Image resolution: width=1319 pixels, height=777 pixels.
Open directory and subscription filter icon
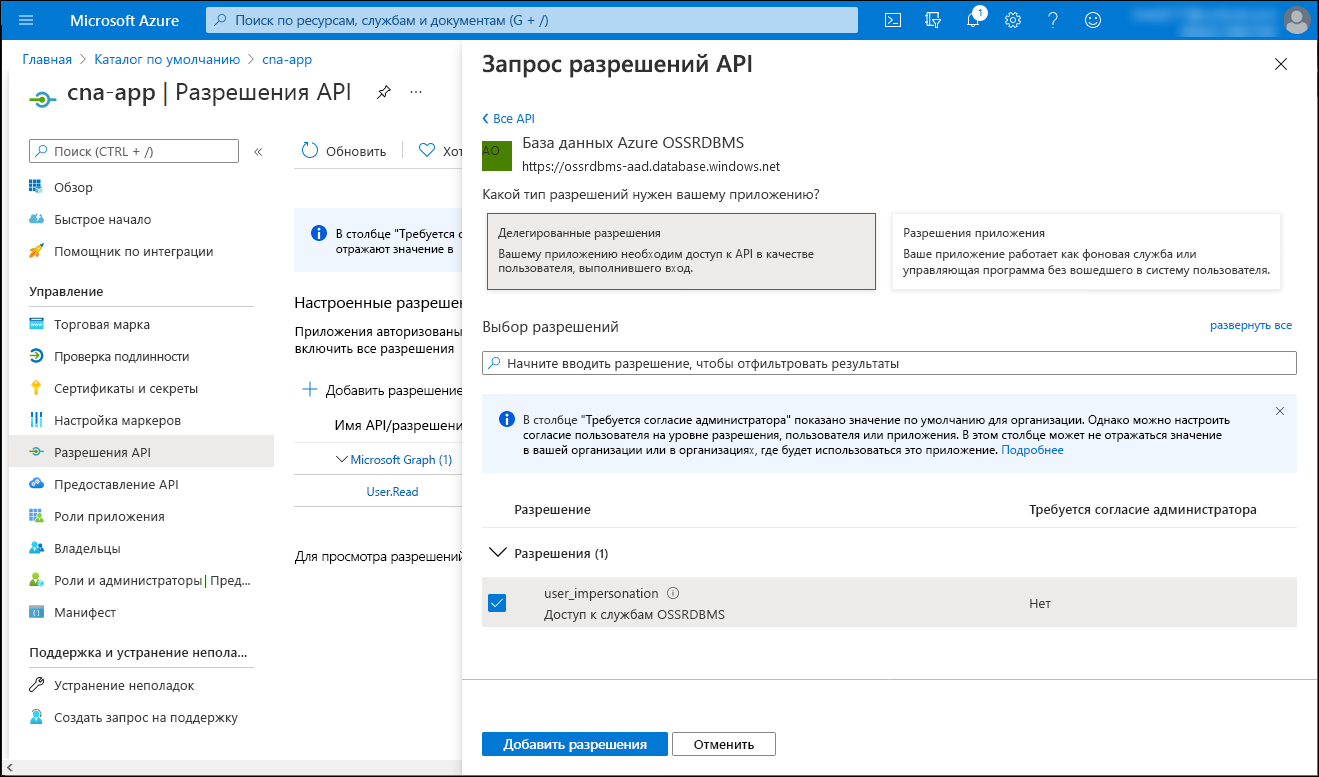[933, 20]
